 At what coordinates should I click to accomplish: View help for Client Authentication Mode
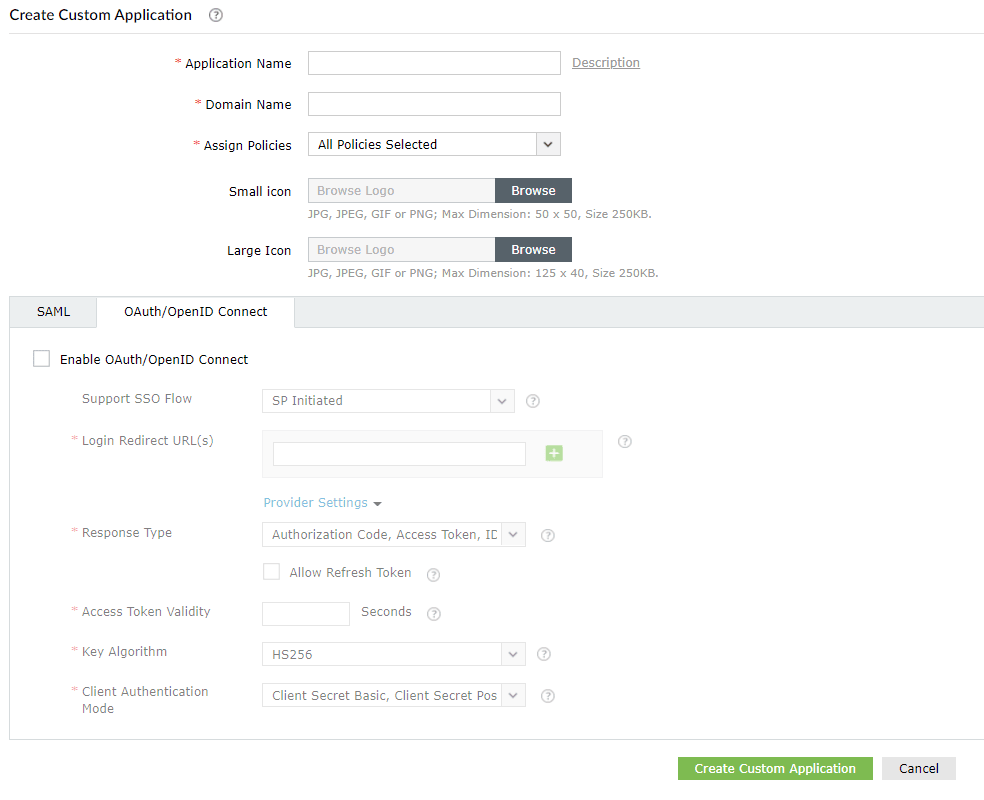[547, 695]
